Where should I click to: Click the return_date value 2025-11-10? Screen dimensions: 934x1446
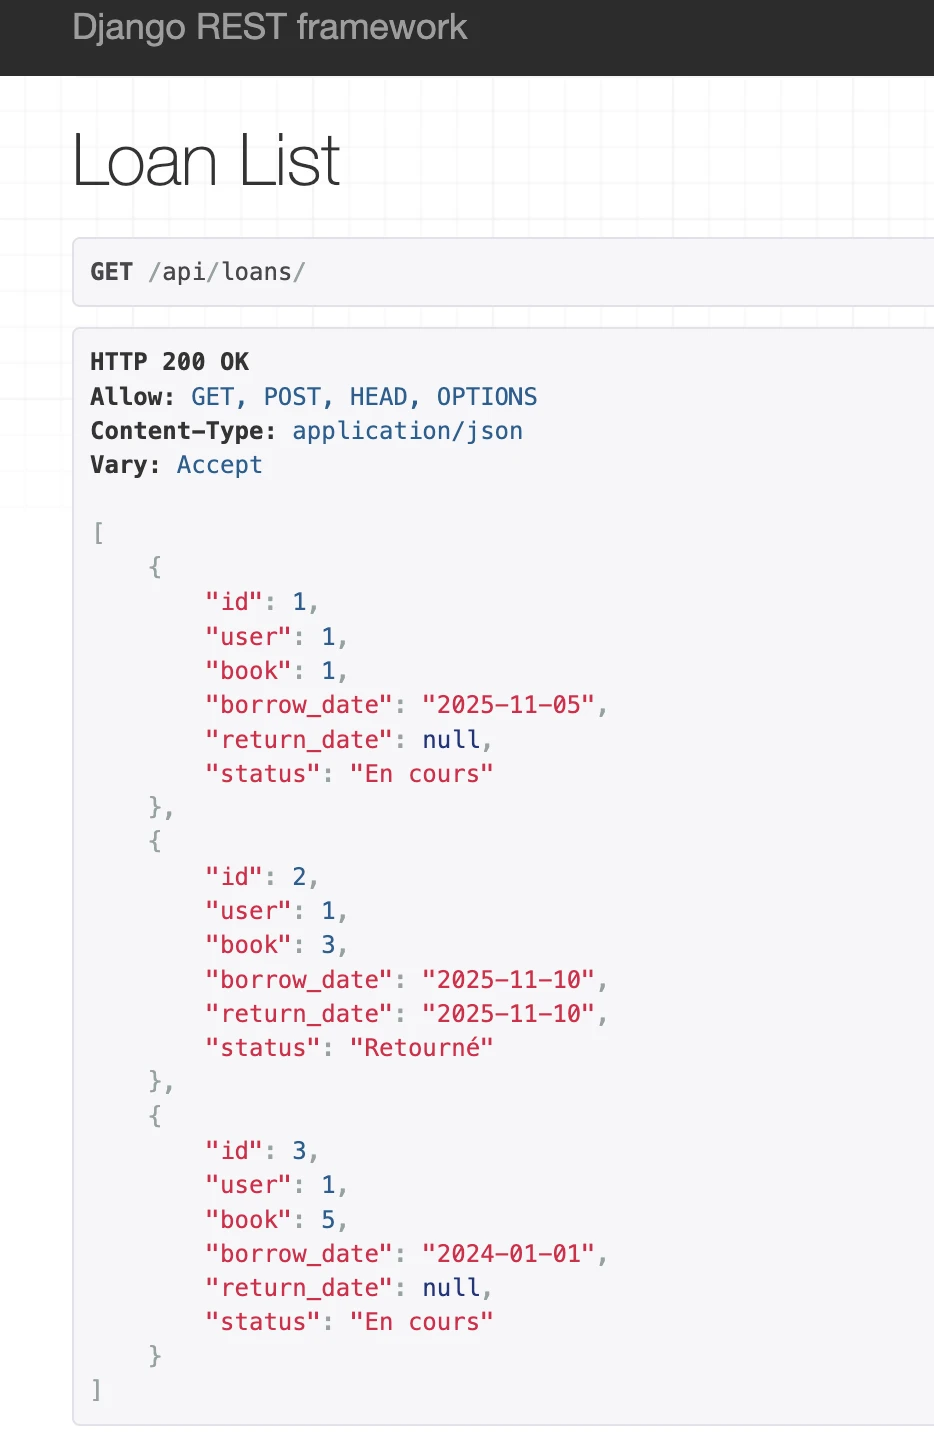(509, 1014)
